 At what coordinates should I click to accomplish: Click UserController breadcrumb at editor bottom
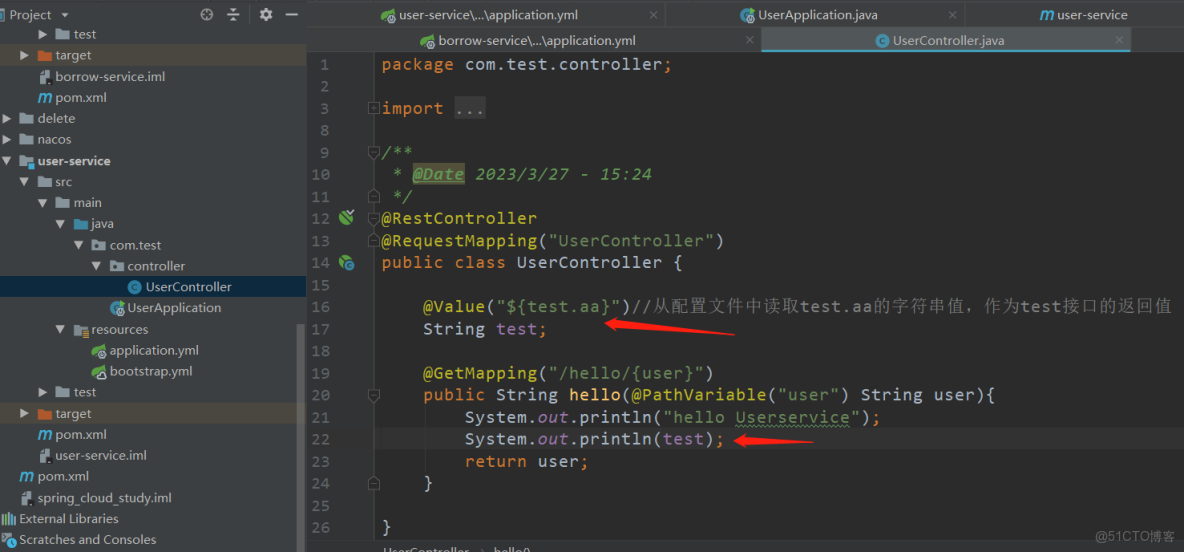(426, 550)
